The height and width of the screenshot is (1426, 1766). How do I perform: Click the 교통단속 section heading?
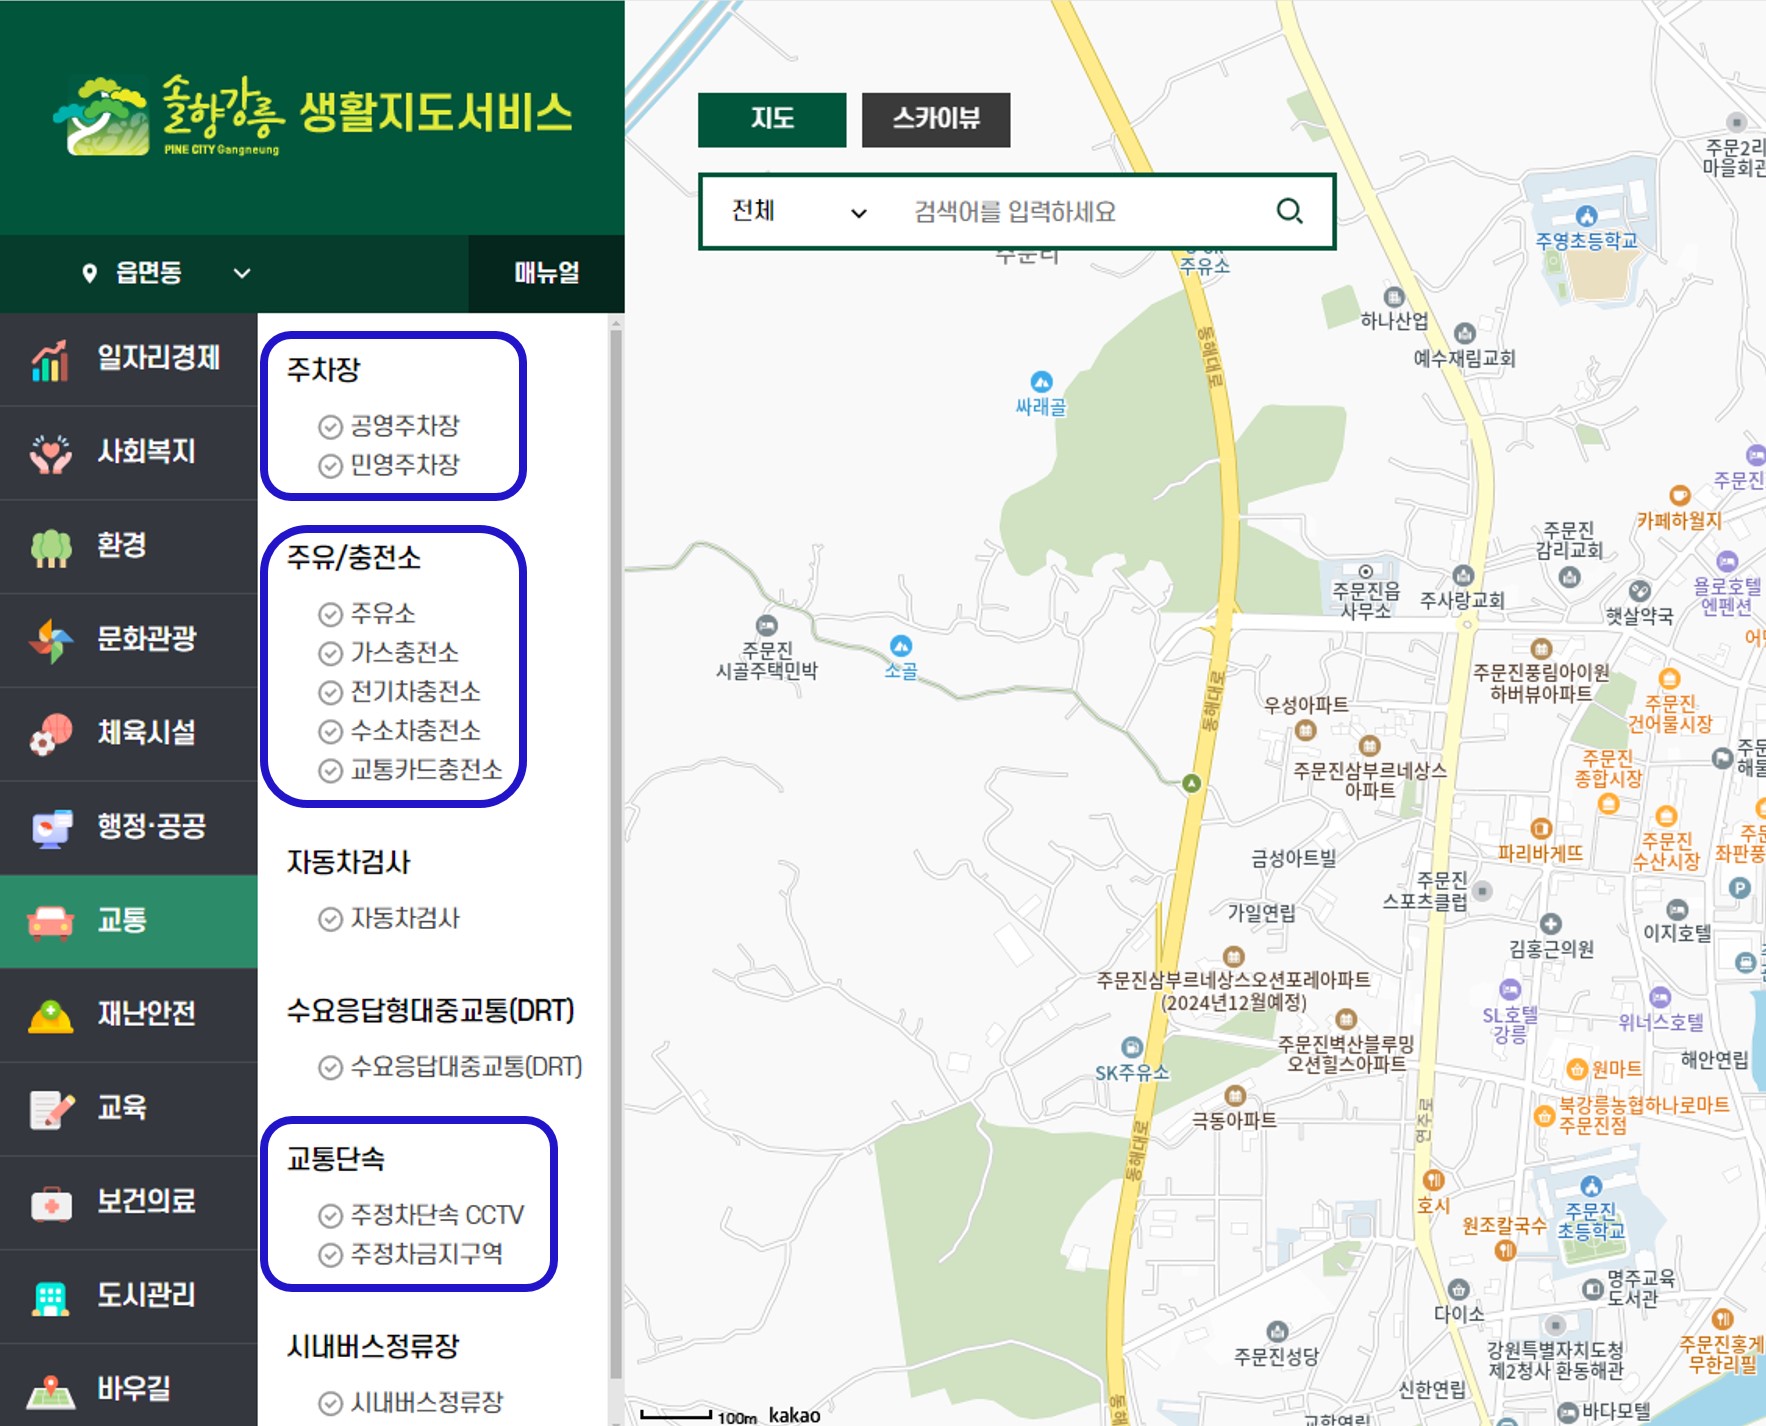tap(336, 1159)
